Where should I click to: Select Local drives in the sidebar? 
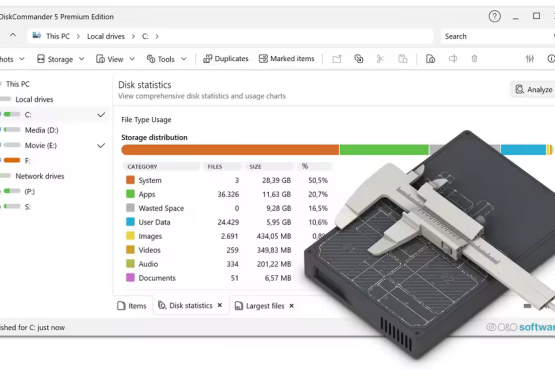[x=34, y=99]
